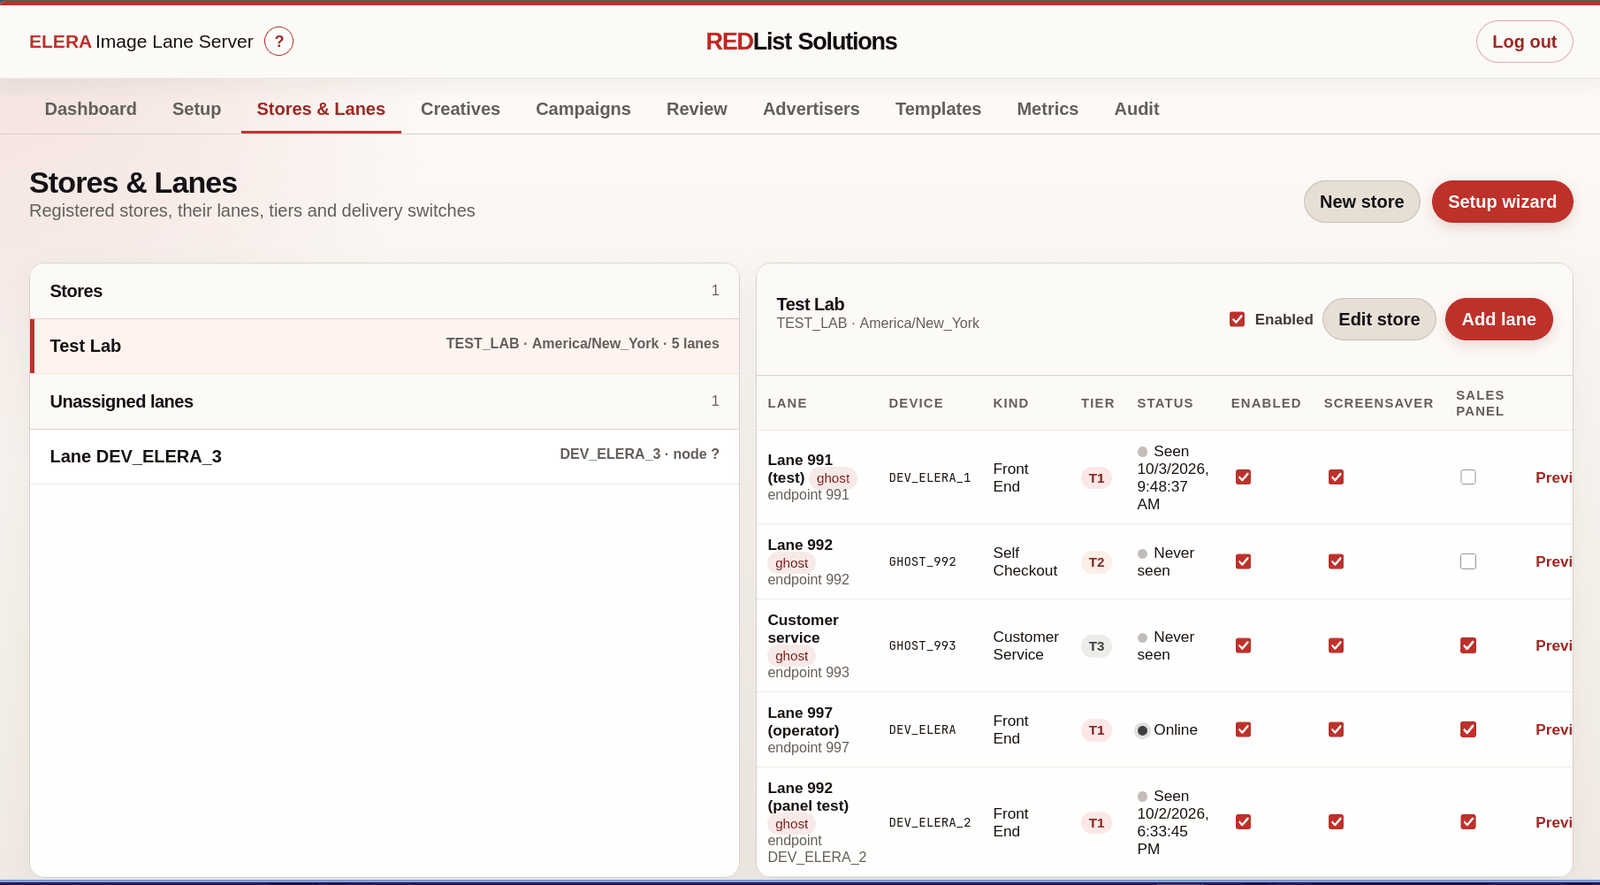Open the help question mark icon
The height and width of the screenshot is (885, 1600).
pyautogui.click(x=279, y=41)
